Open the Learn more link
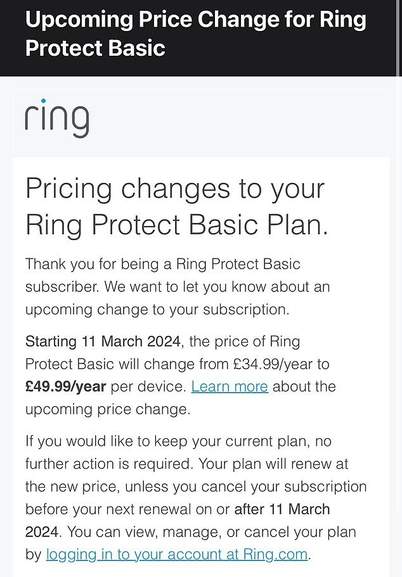Screen dimensions: 402x577 pyautogui.click(x=229, y=386)
